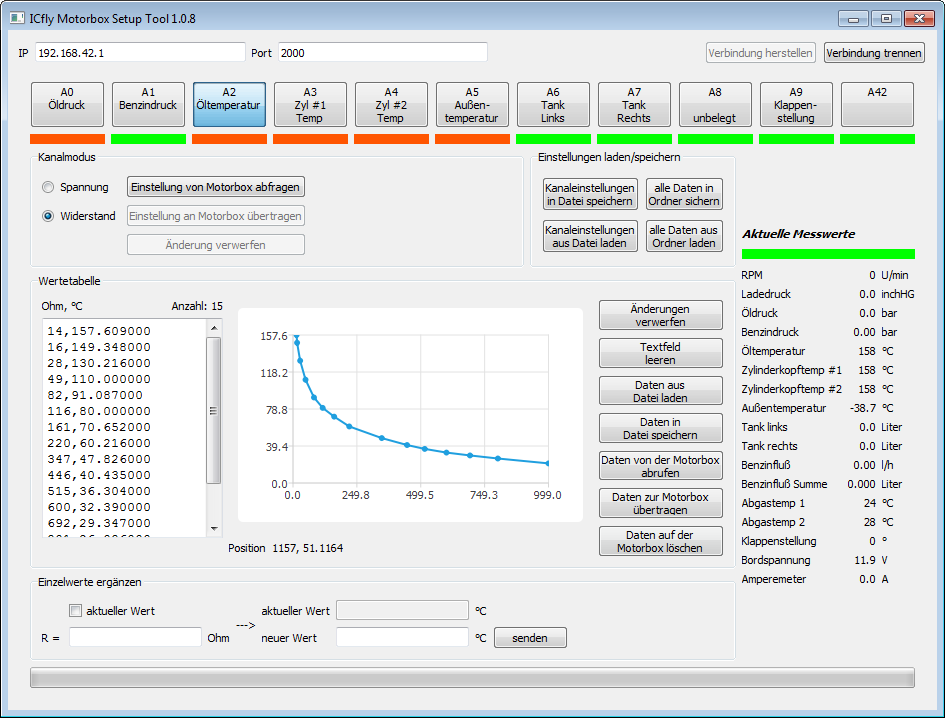Screen dimensions: 945x718
Task: Select the A6 Tank Links channel
Action: tap(553, 104)
